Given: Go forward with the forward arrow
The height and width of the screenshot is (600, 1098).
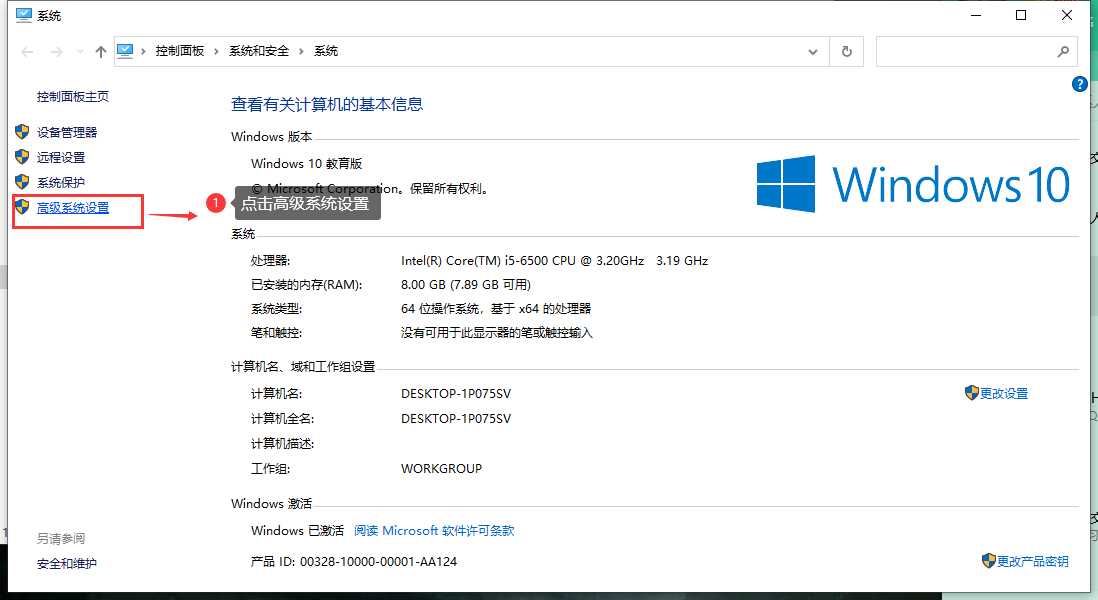Looking at the screenshot, I should (x=57, y=52).
